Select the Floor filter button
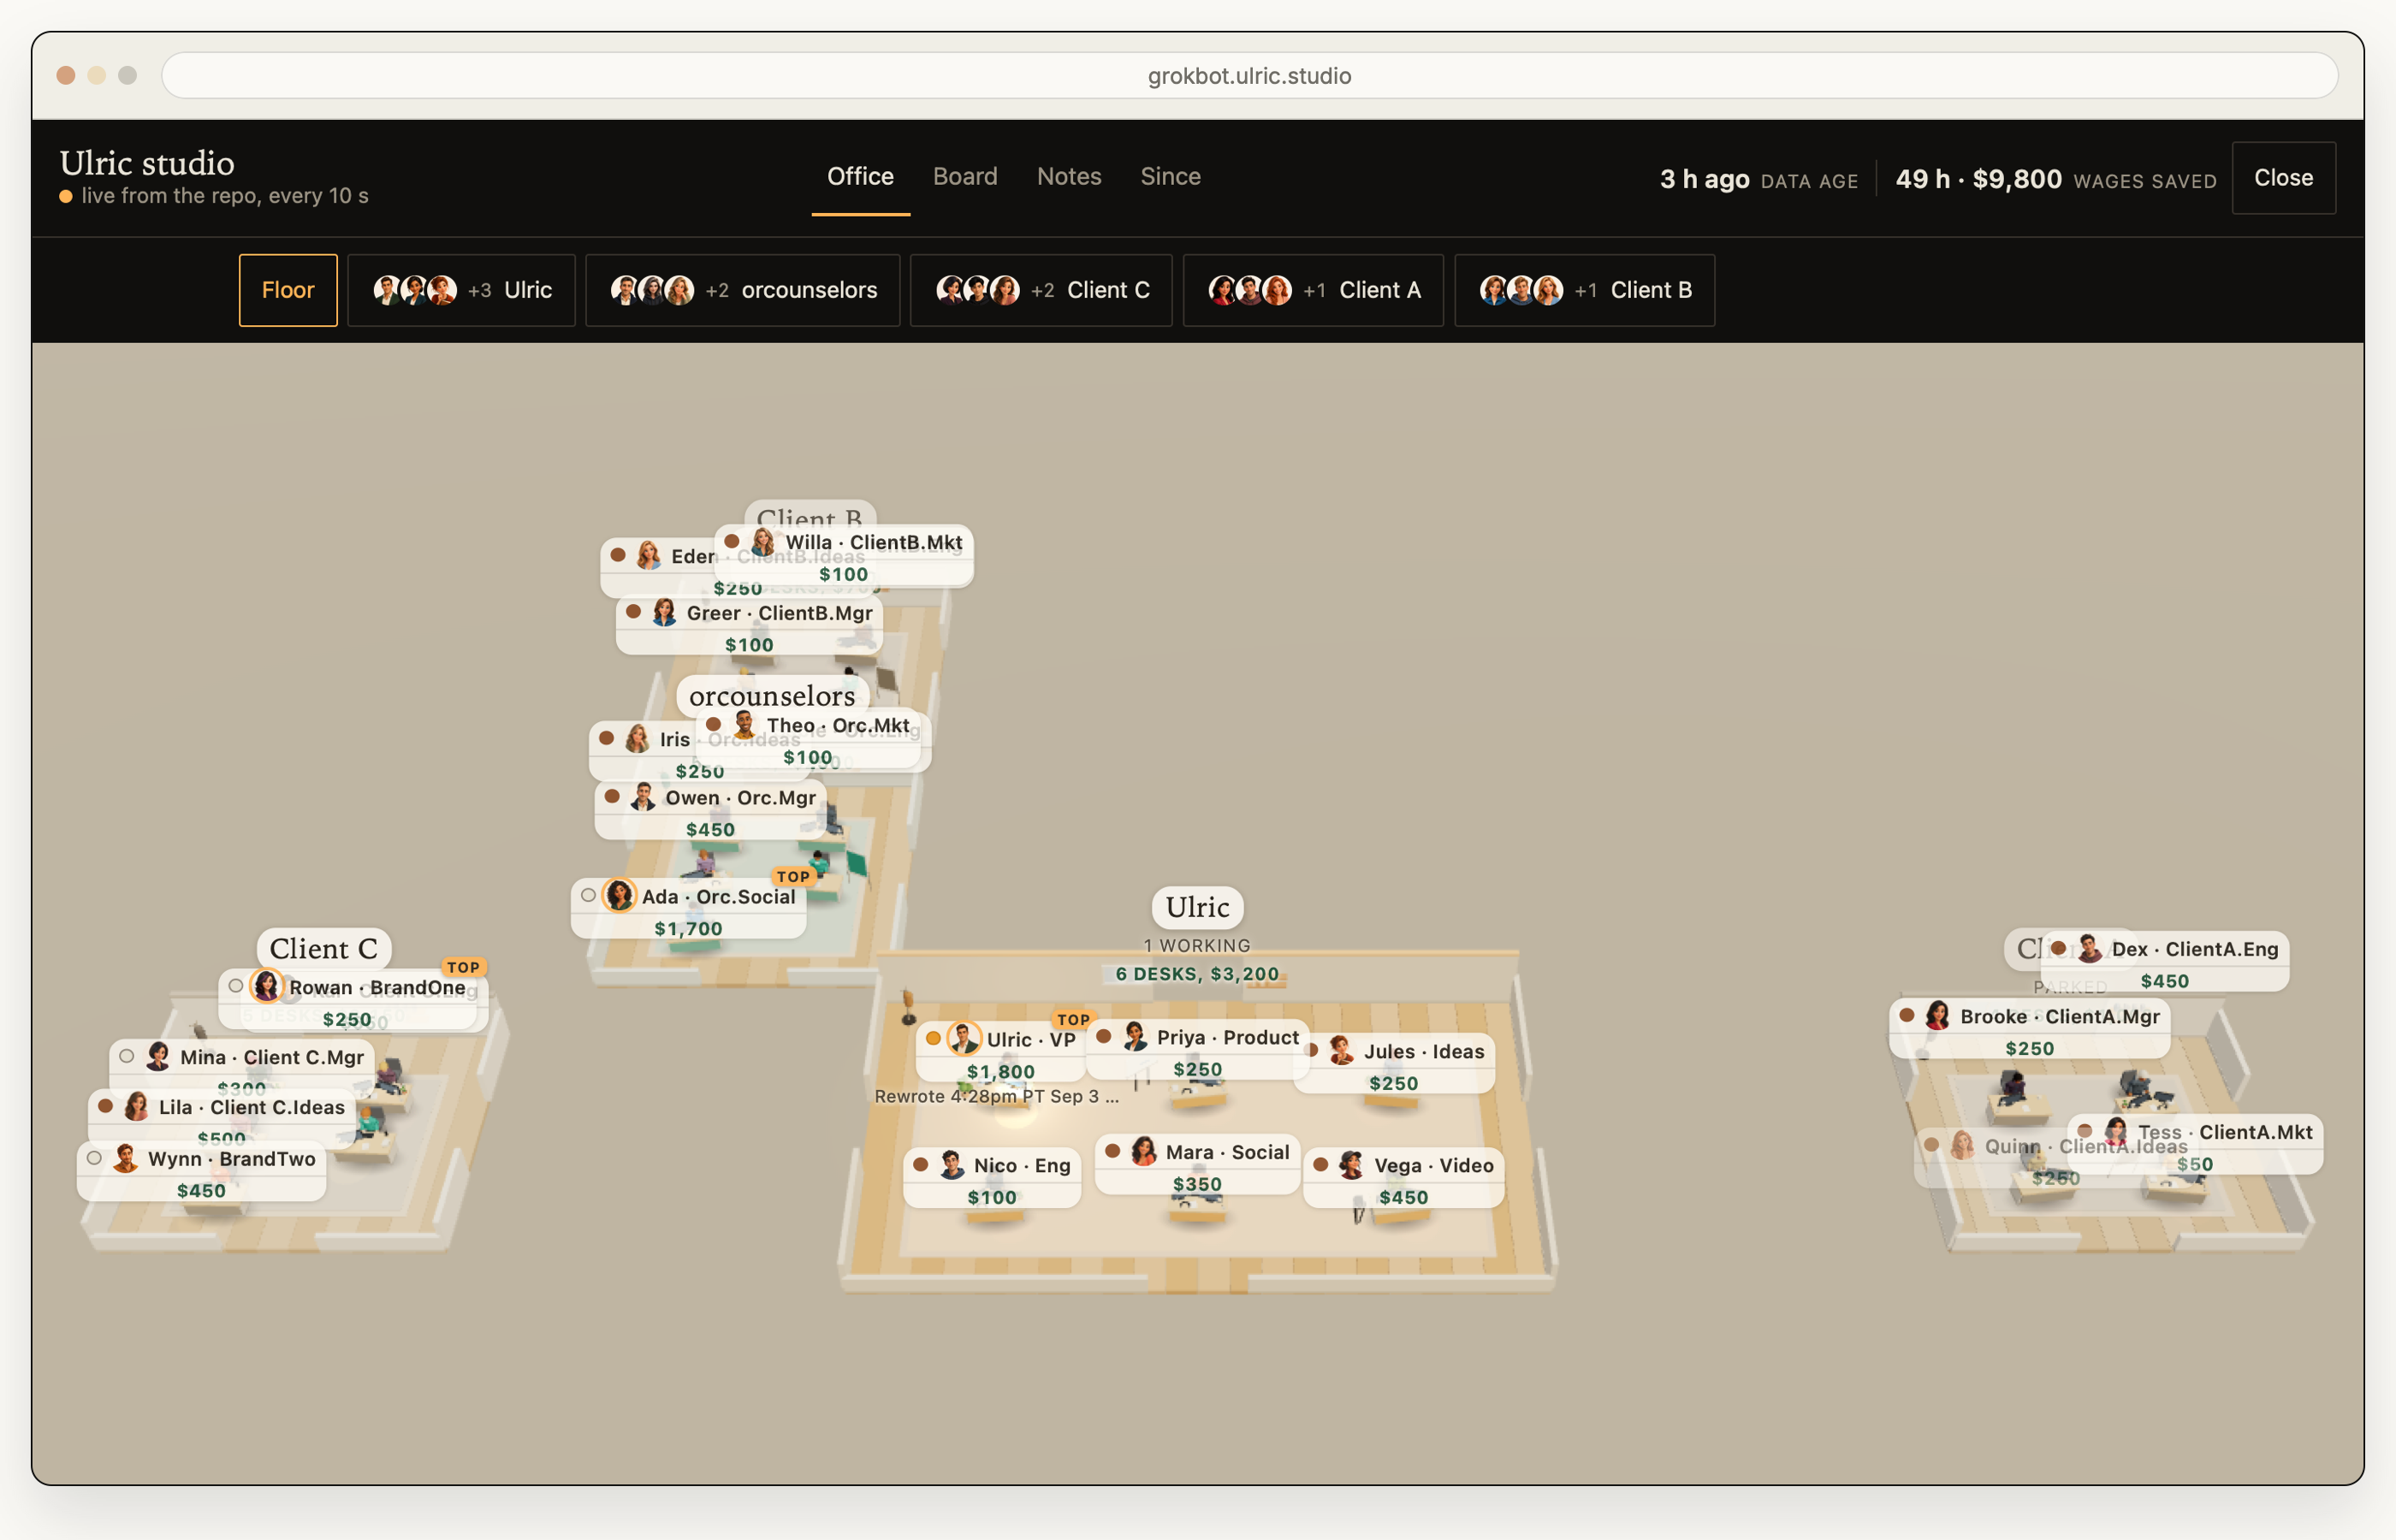The image size is (2396, 1540). pos(288,290)
